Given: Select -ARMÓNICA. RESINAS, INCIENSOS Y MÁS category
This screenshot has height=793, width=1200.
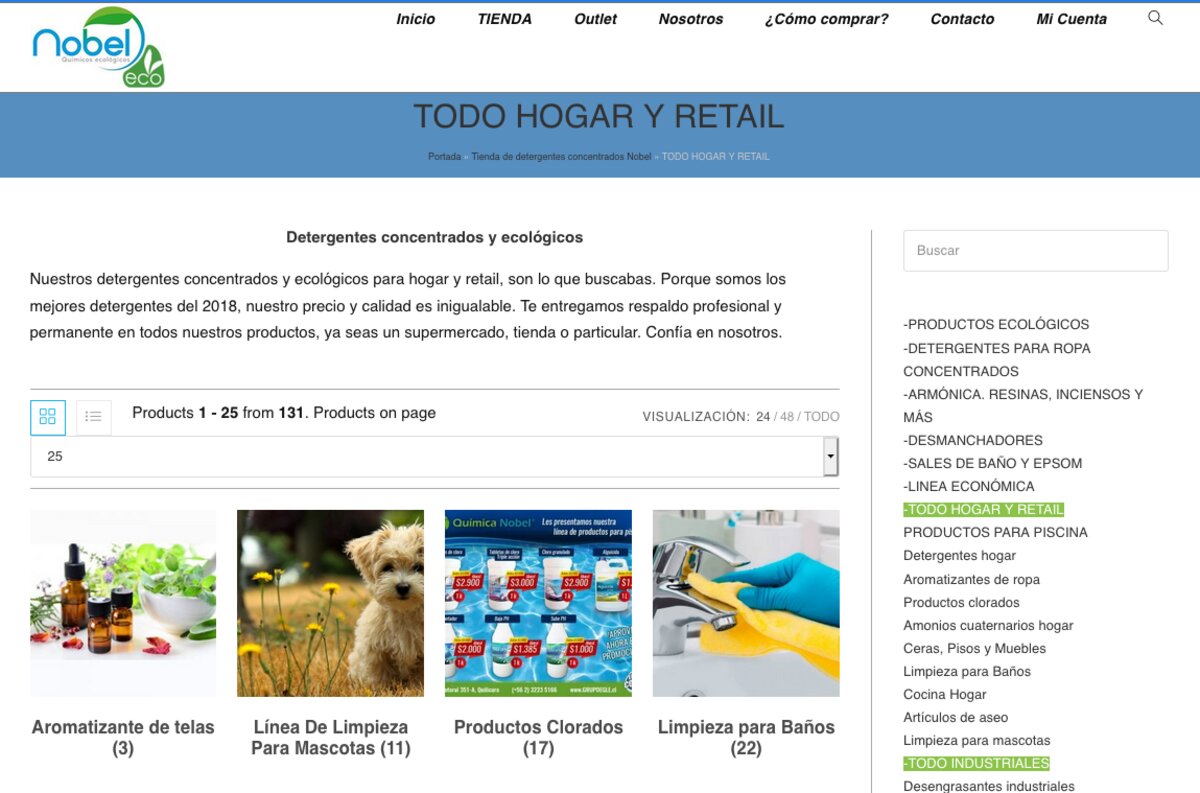Looking at the screenshot, I should 1023,406.
